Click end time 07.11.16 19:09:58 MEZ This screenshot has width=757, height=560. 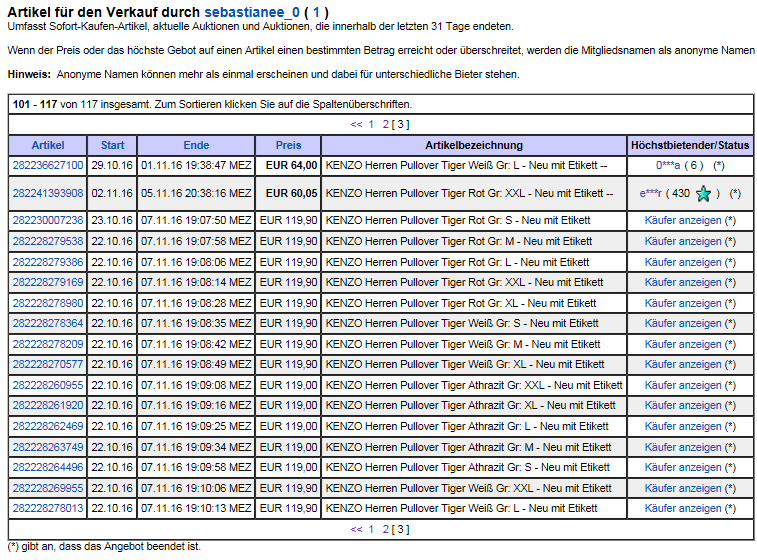click(x=196, y=468)
